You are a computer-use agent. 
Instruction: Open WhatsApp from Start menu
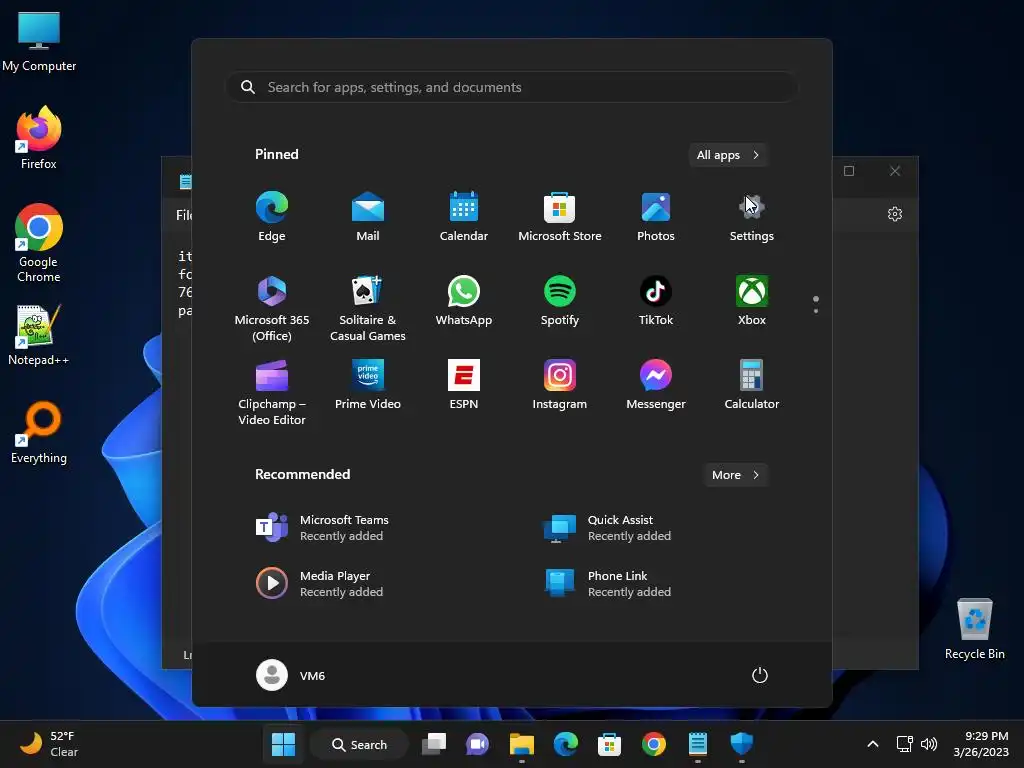click(464, 301)
